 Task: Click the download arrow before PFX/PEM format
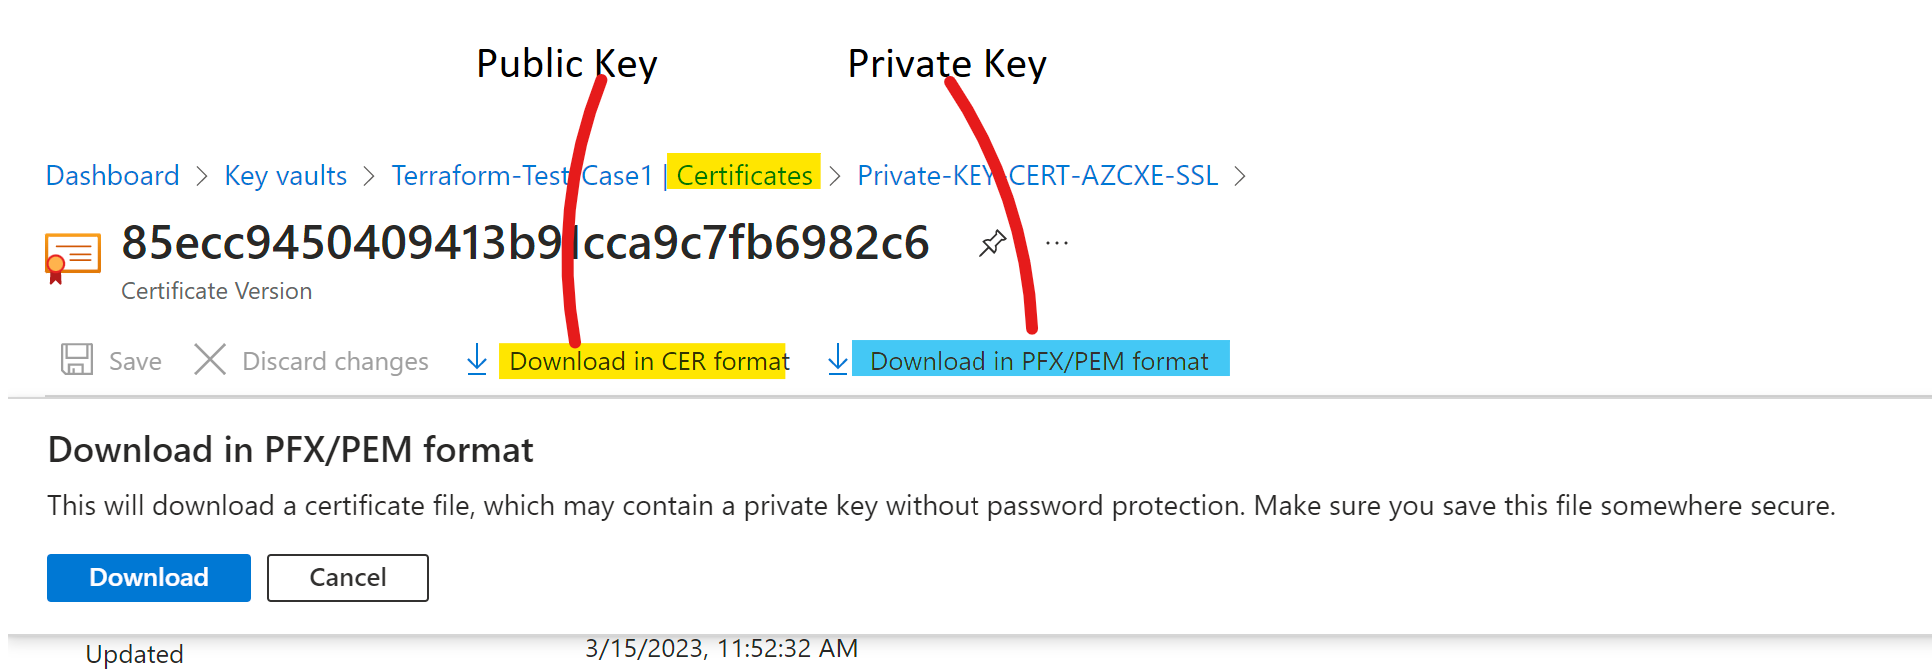[x=837, y=360]
